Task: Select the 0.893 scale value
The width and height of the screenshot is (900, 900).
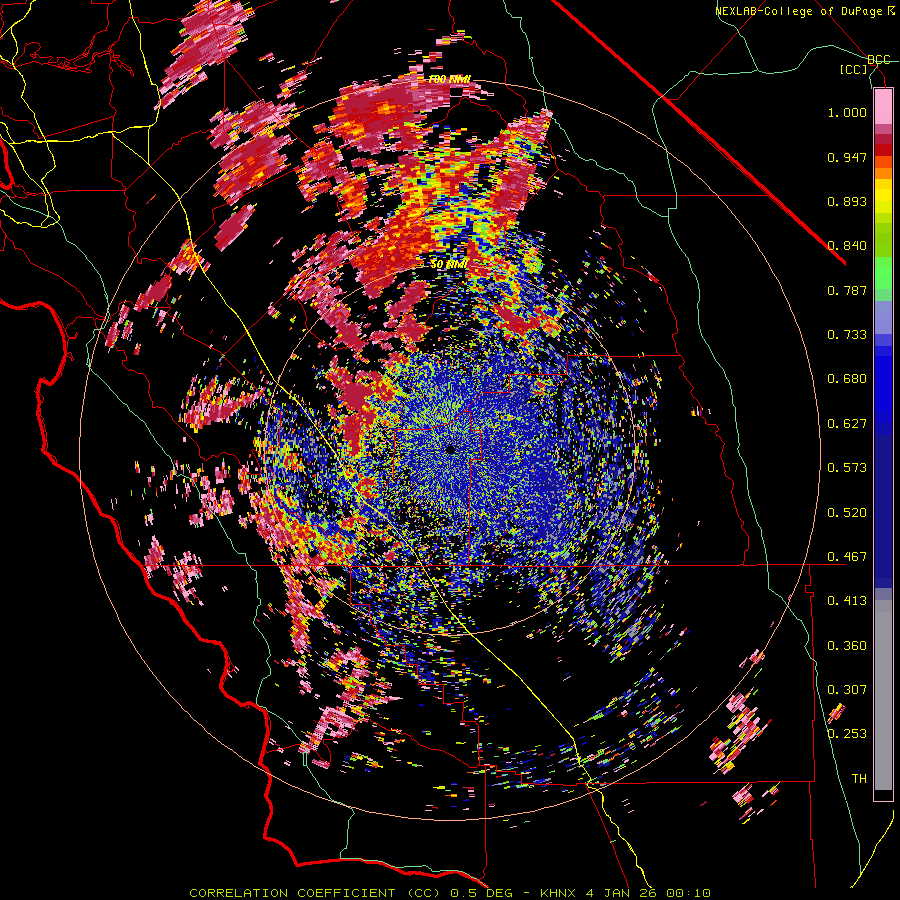Action: click(847, 201)
